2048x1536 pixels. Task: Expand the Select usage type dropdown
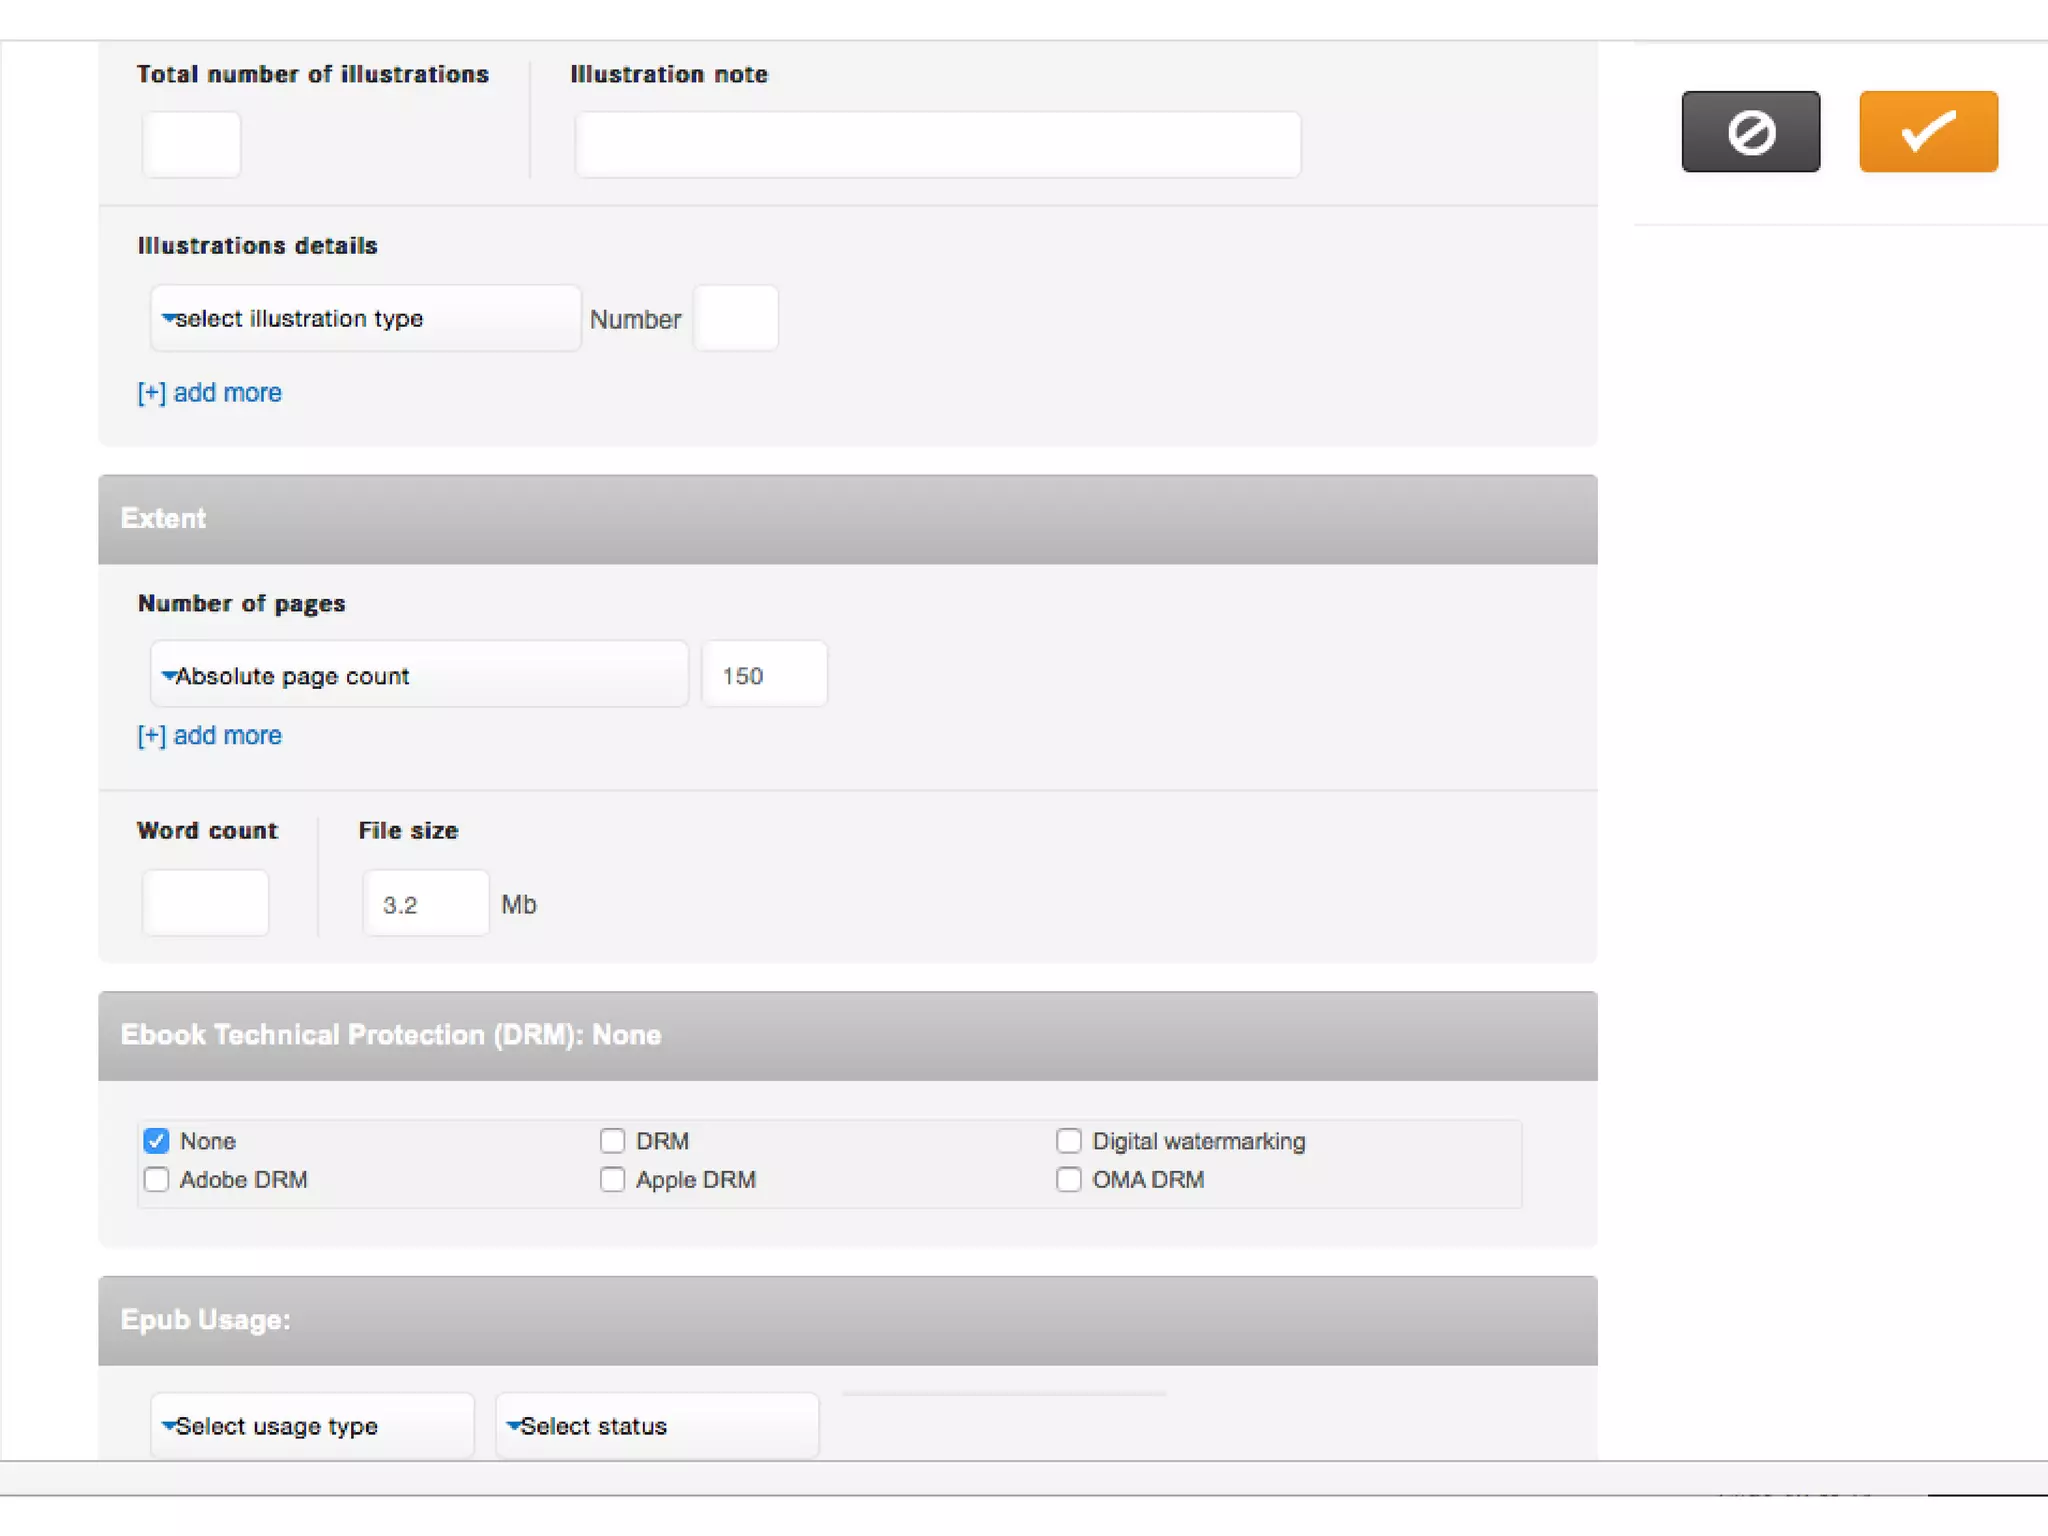[311, 1426]
